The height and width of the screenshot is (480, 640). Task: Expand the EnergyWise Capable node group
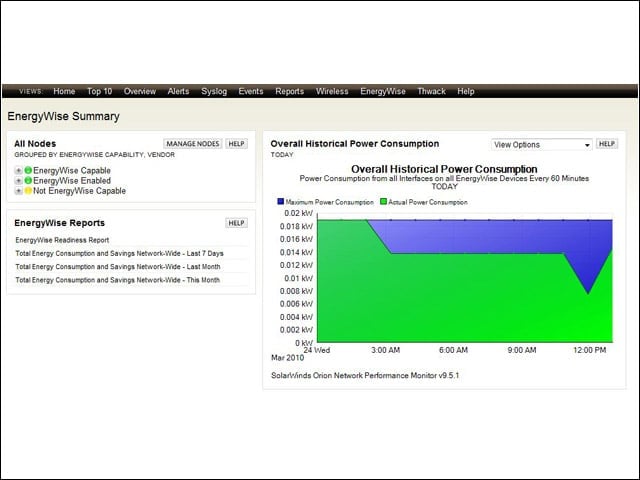[x=18, y=171]
